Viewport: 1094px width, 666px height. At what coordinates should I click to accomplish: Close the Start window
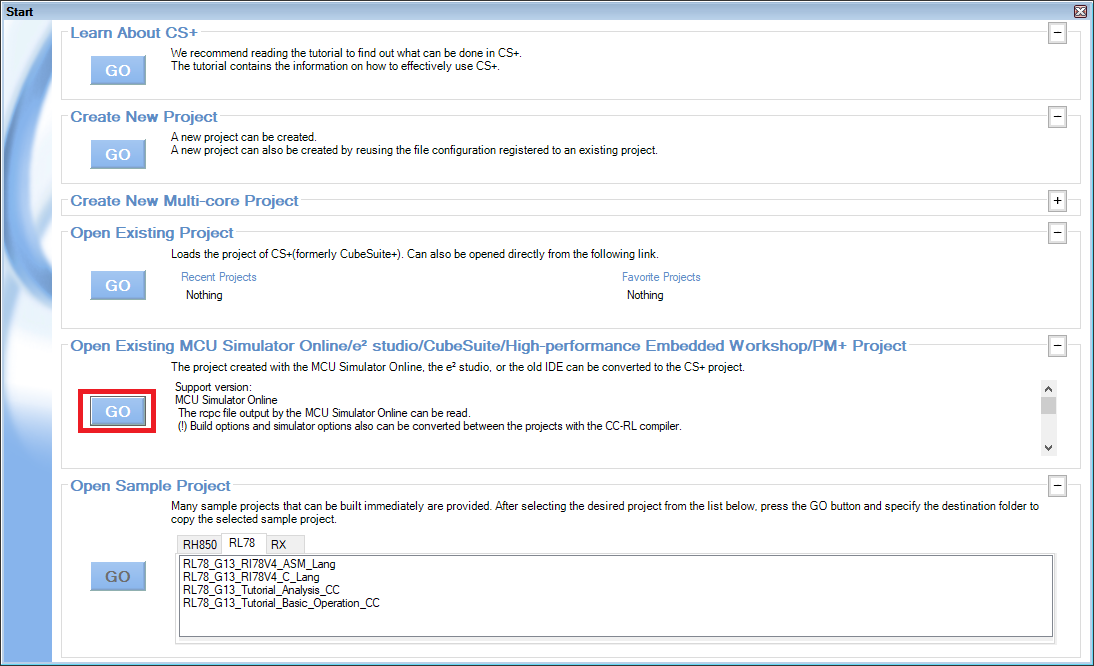tap(1079, 11)
